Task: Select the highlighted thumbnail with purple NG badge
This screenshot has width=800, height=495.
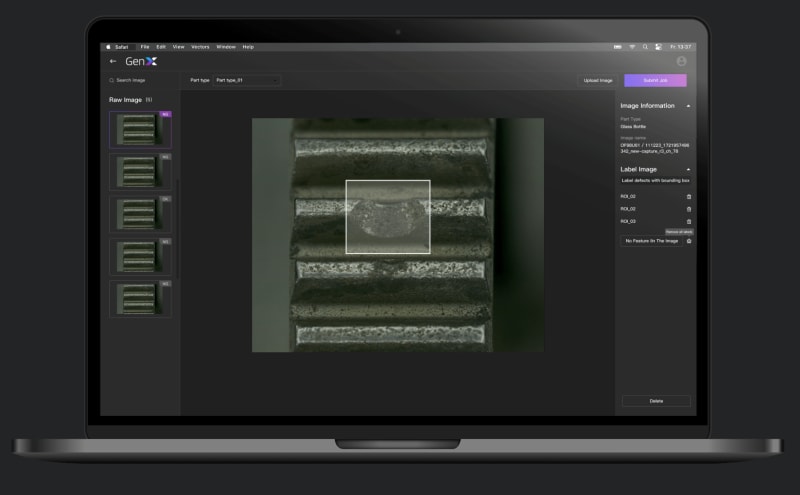Action: (x=140, y=130)
